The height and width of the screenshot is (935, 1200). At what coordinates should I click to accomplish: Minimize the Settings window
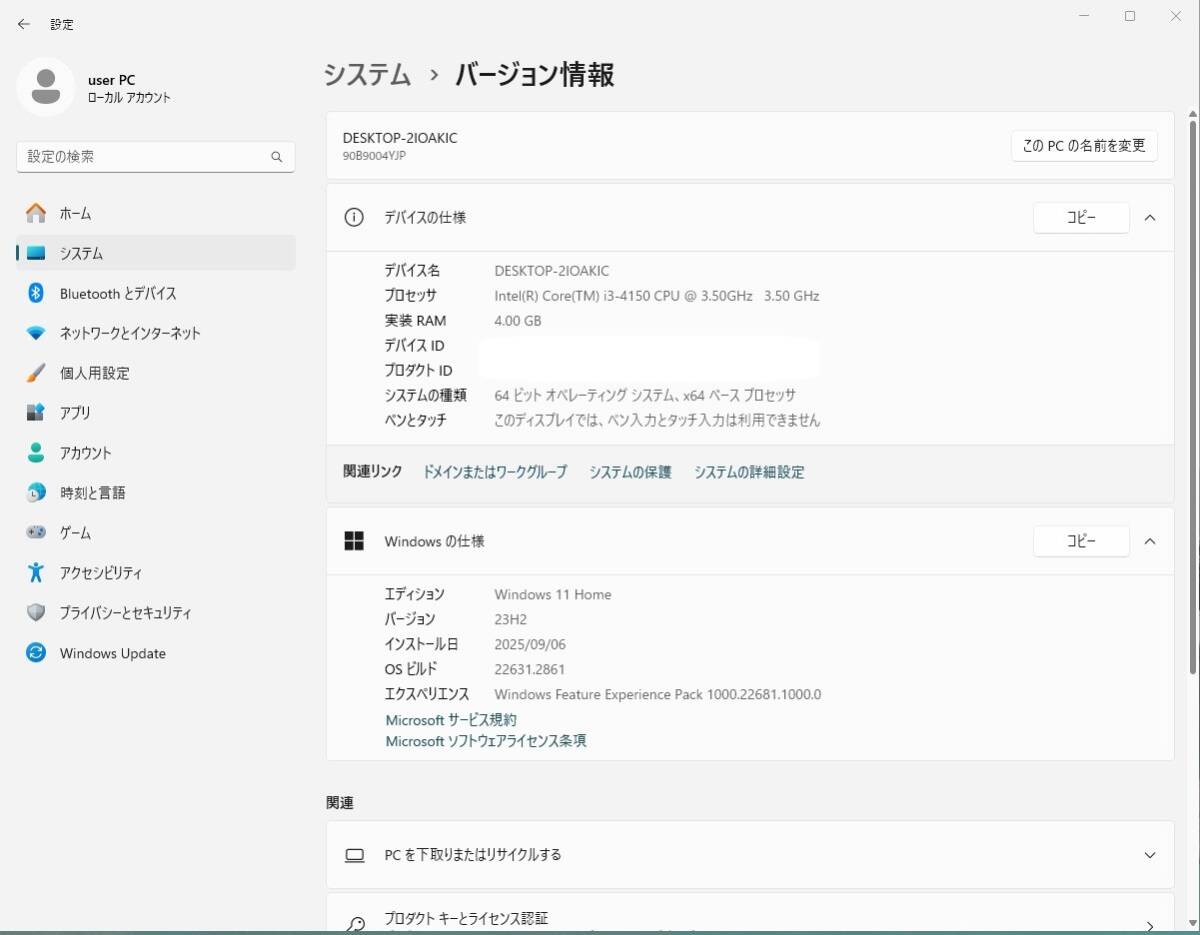click(x=1084, y=16)
